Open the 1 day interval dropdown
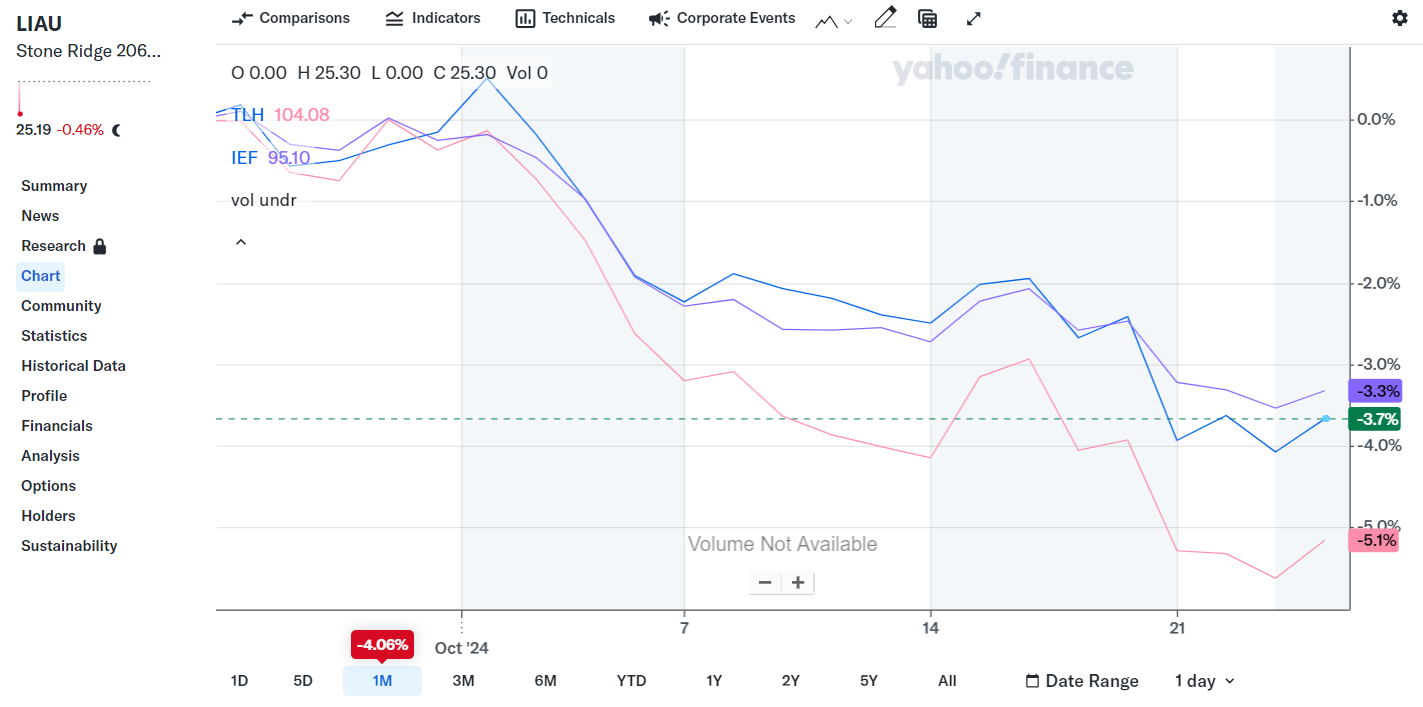This screenshot has width=1423, height=707. click(x=1205, y=681)
